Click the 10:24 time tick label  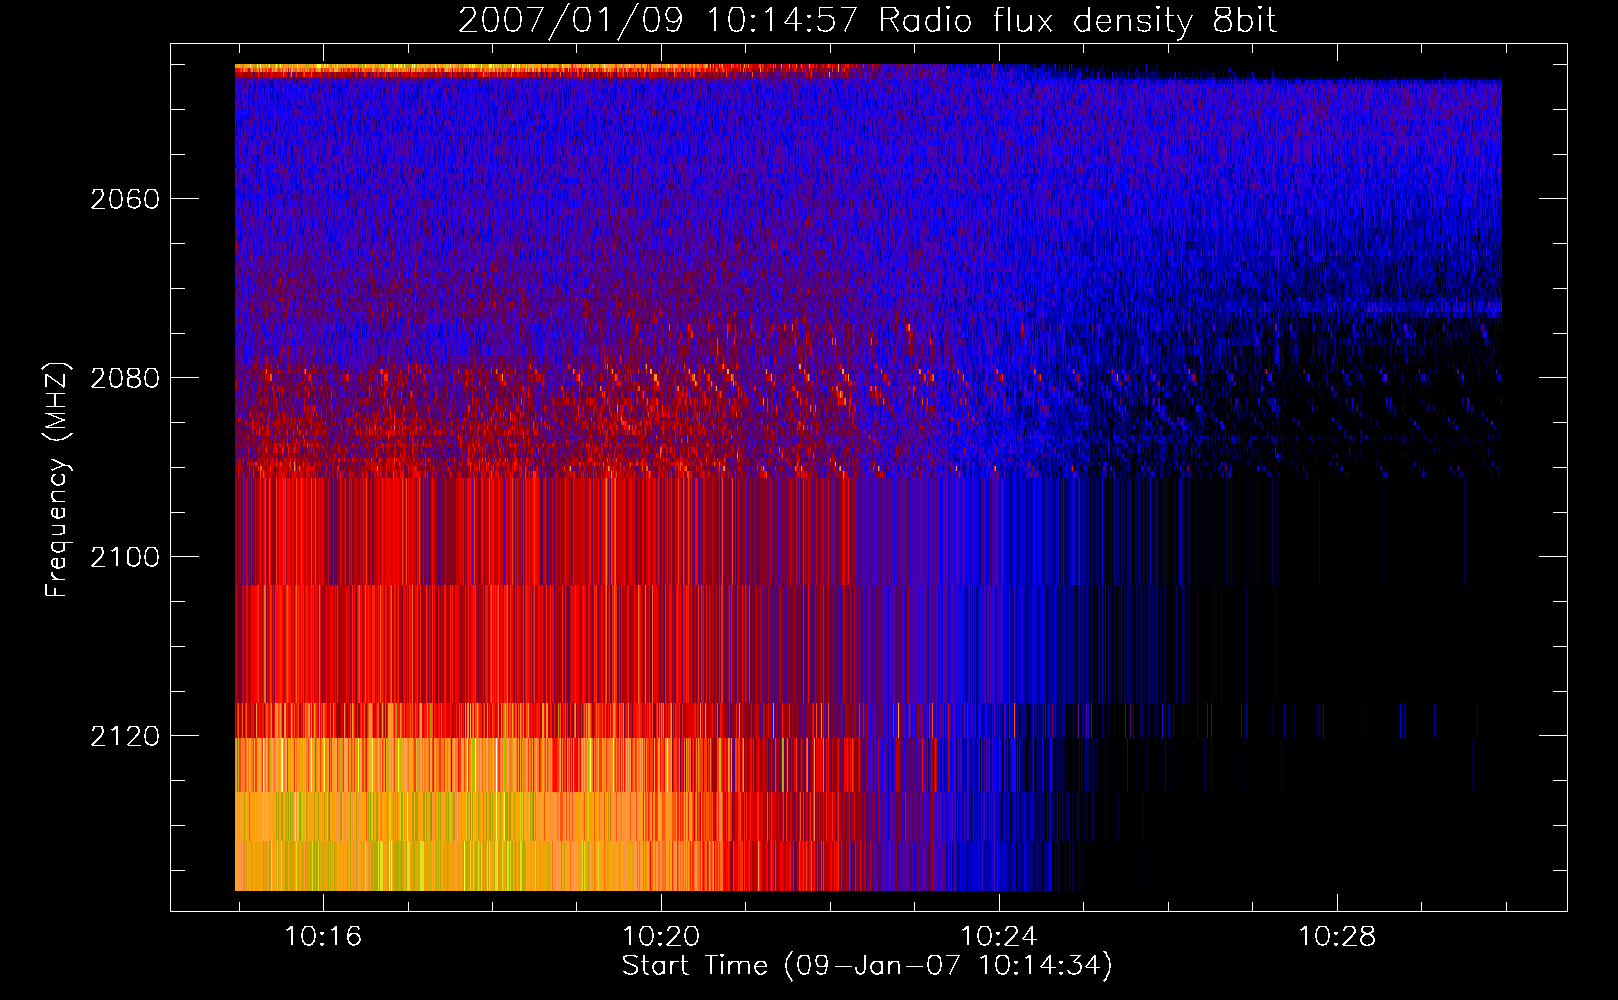point(999,937)
